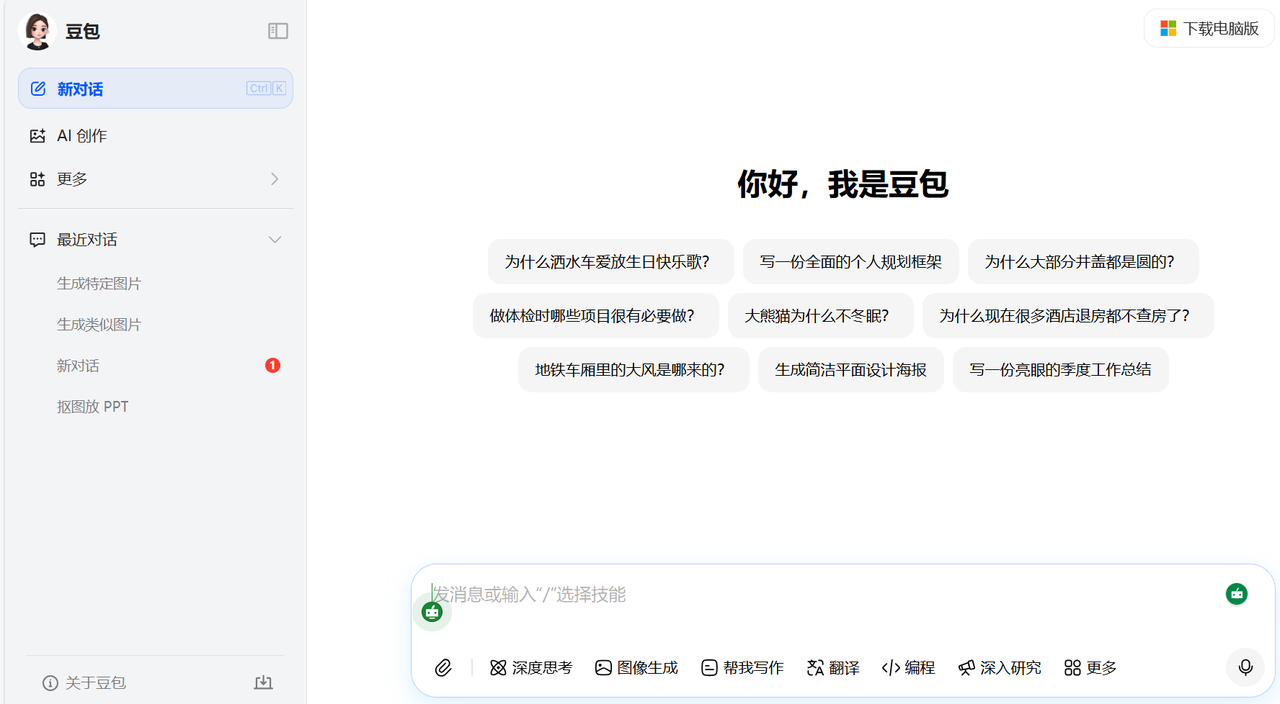This screenshot has width=1280, height=704.
Task: Click the 最近对话 section header
Action: click(x=155, y=240)
